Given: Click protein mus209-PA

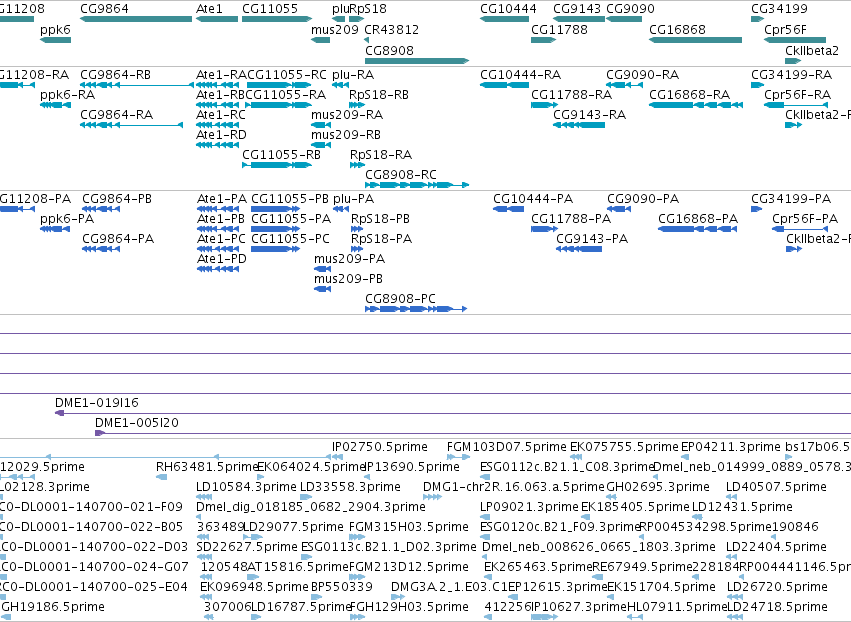Looking at the screenshot, I should [322, 269].
